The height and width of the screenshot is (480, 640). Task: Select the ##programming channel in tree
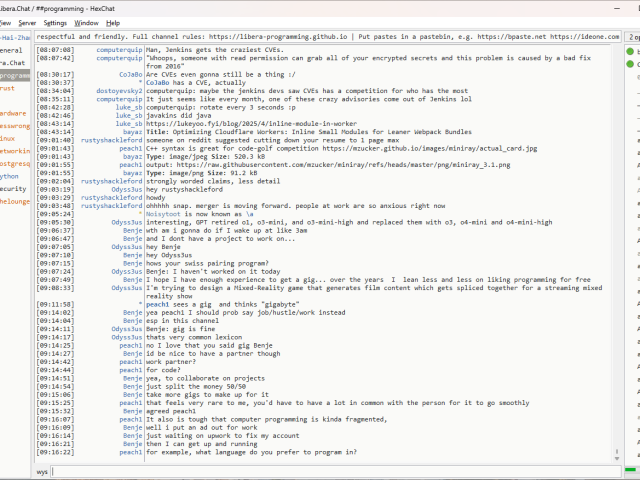click(x=15, y=75)
